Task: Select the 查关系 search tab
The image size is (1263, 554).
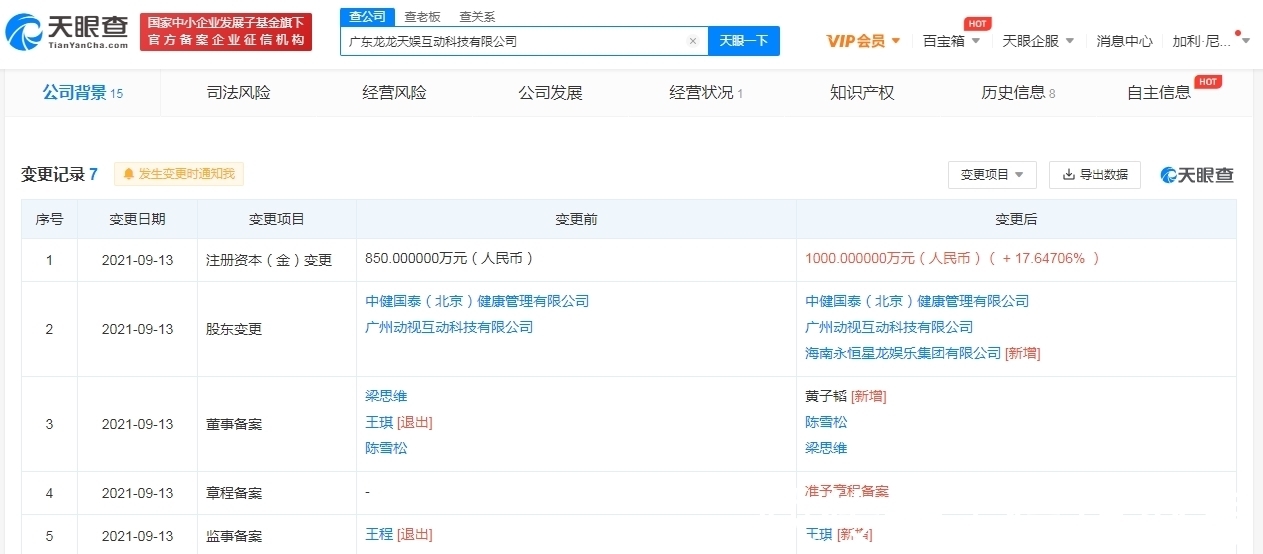Action: point(477,17)
